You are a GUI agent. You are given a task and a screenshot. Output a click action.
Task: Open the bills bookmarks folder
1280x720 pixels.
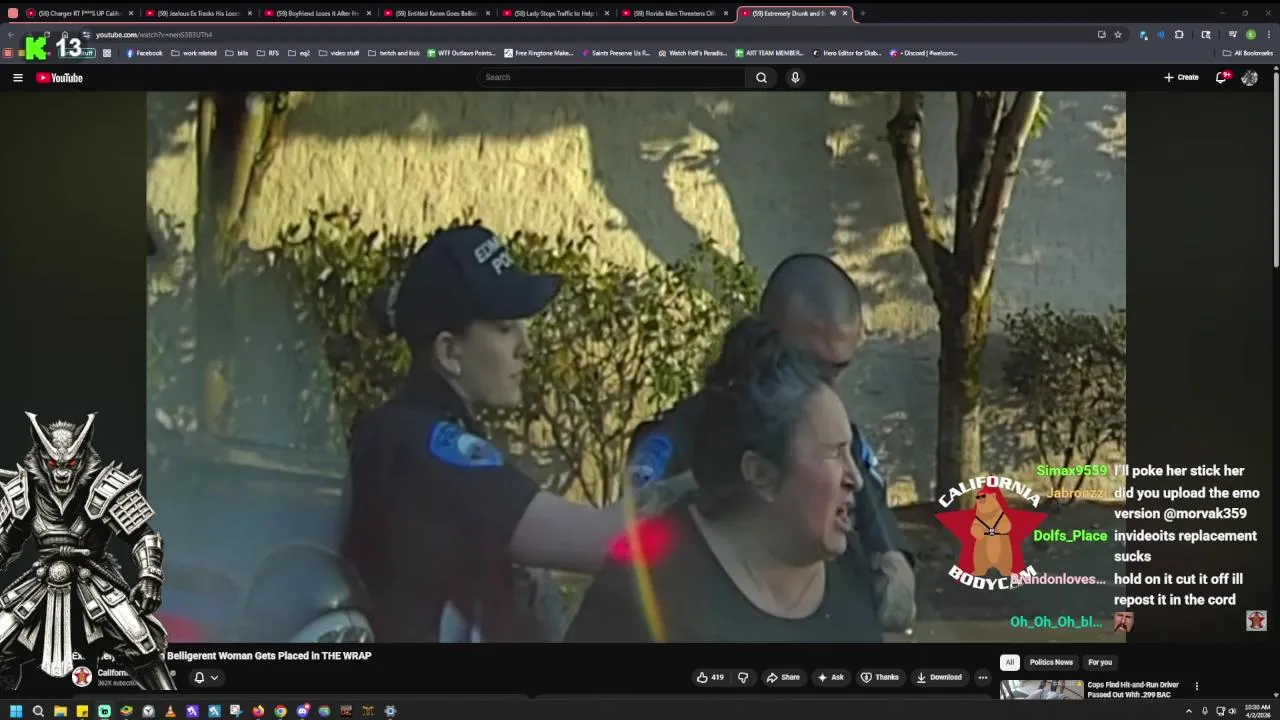tap(237, 53)
